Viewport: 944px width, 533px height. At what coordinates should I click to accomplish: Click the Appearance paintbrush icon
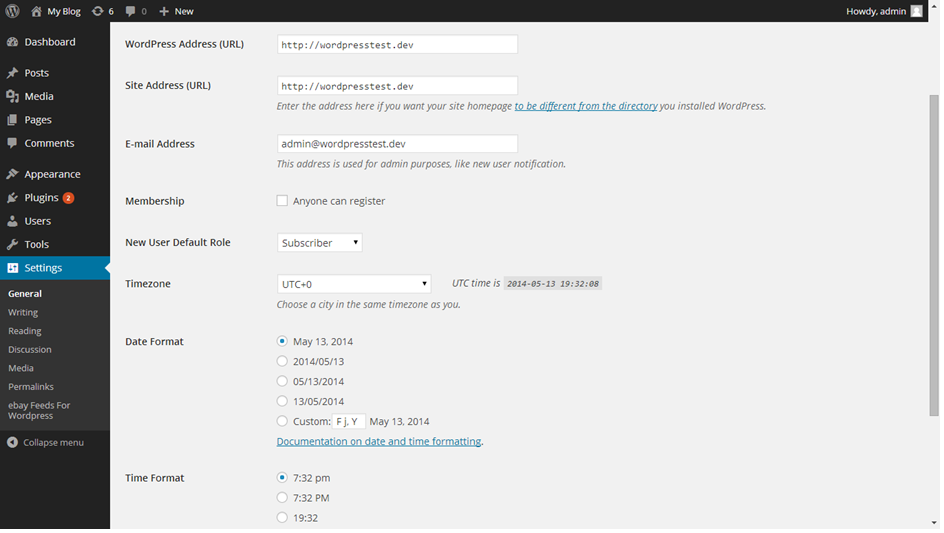[x=12, y=174]
